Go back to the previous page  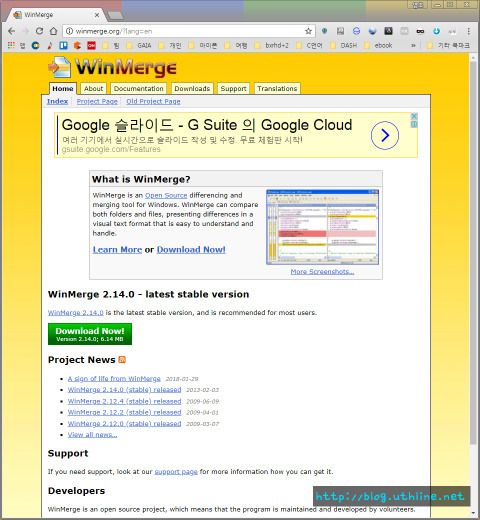tap(12, 31)
